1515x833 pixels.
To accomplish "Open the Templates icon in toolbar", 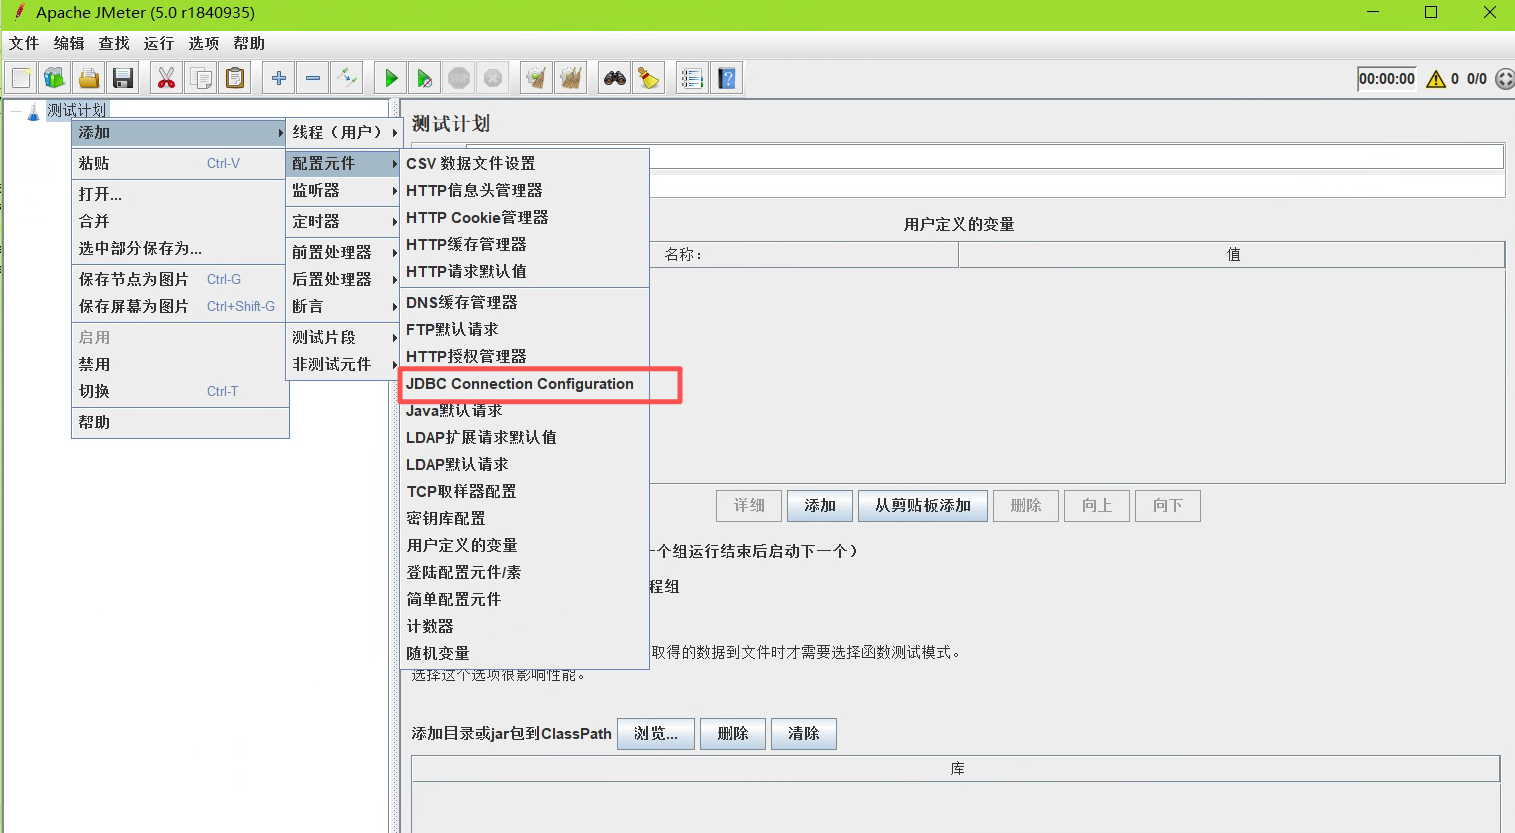I will (54, 78).
